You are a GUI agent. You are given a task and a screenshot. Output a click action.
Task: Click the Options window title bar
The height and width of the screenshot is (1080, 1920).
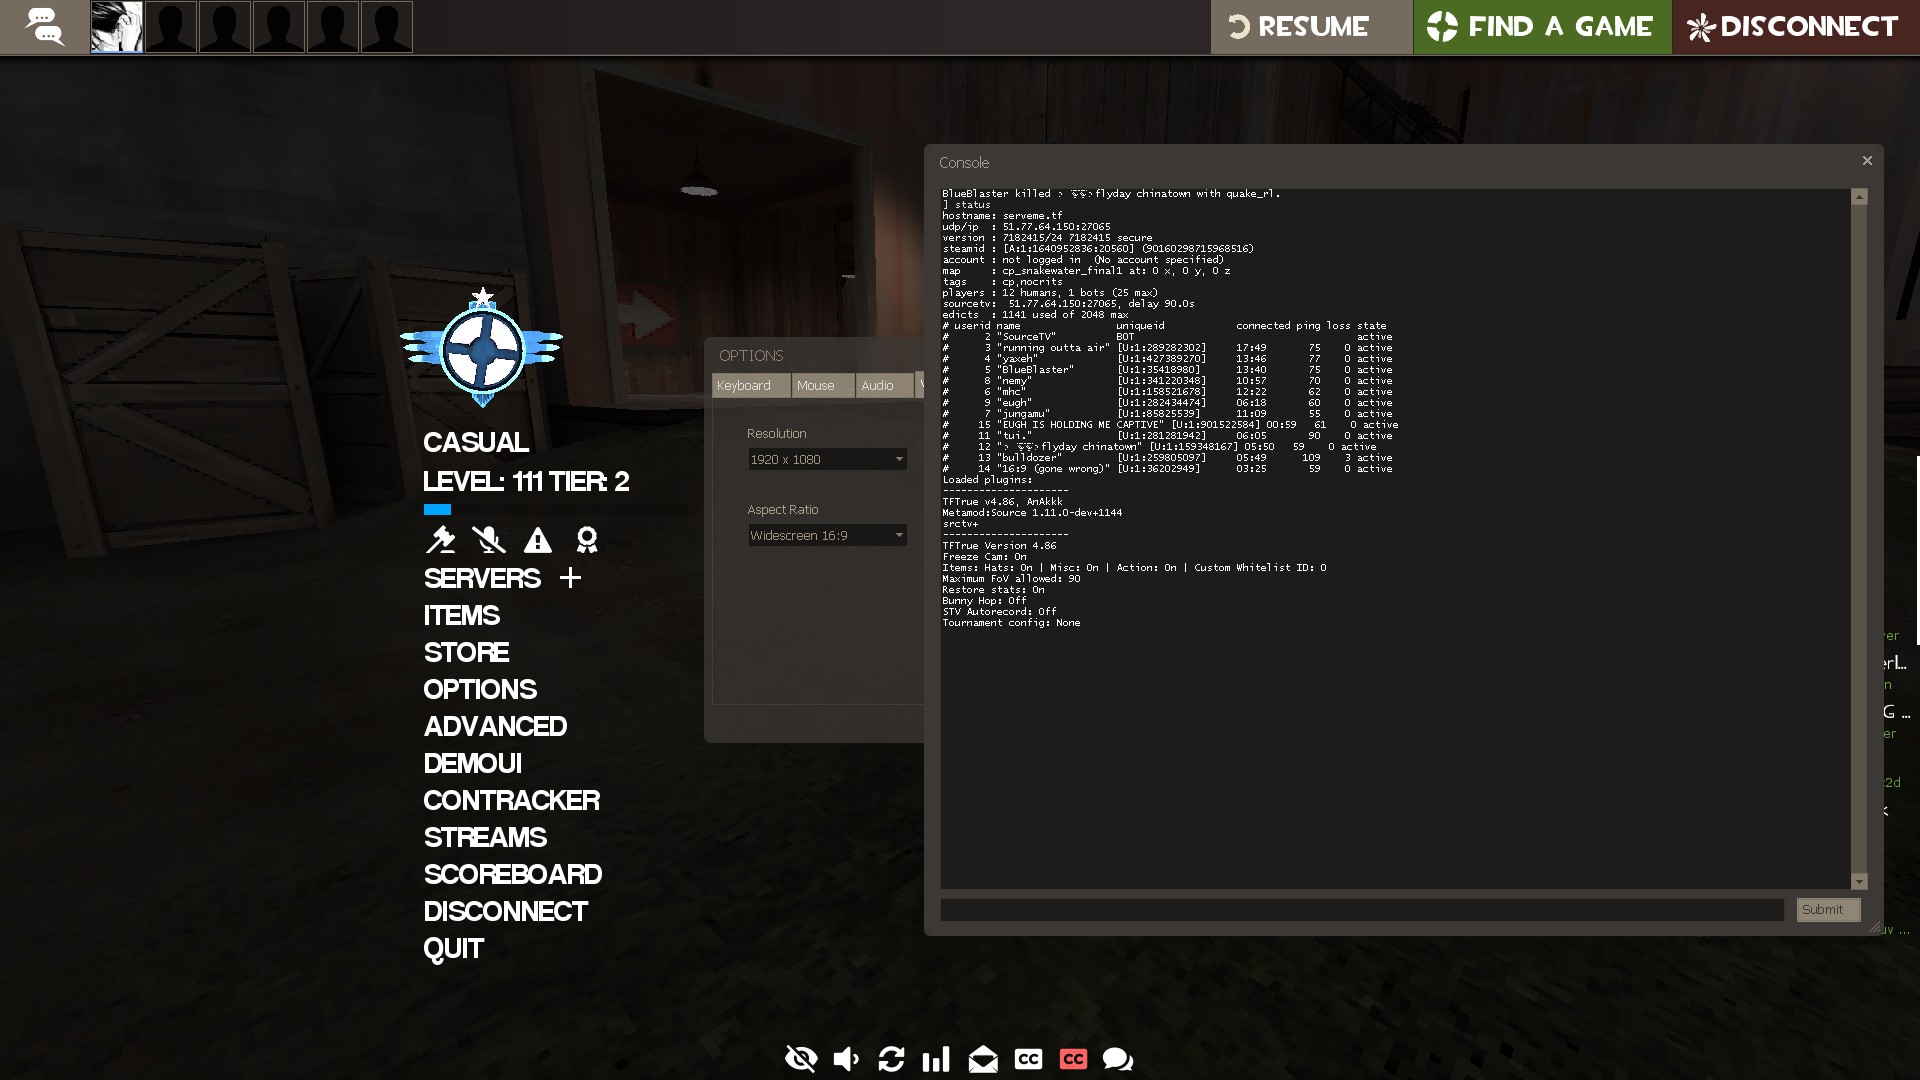pyautogui.click(x=814, y=355)
